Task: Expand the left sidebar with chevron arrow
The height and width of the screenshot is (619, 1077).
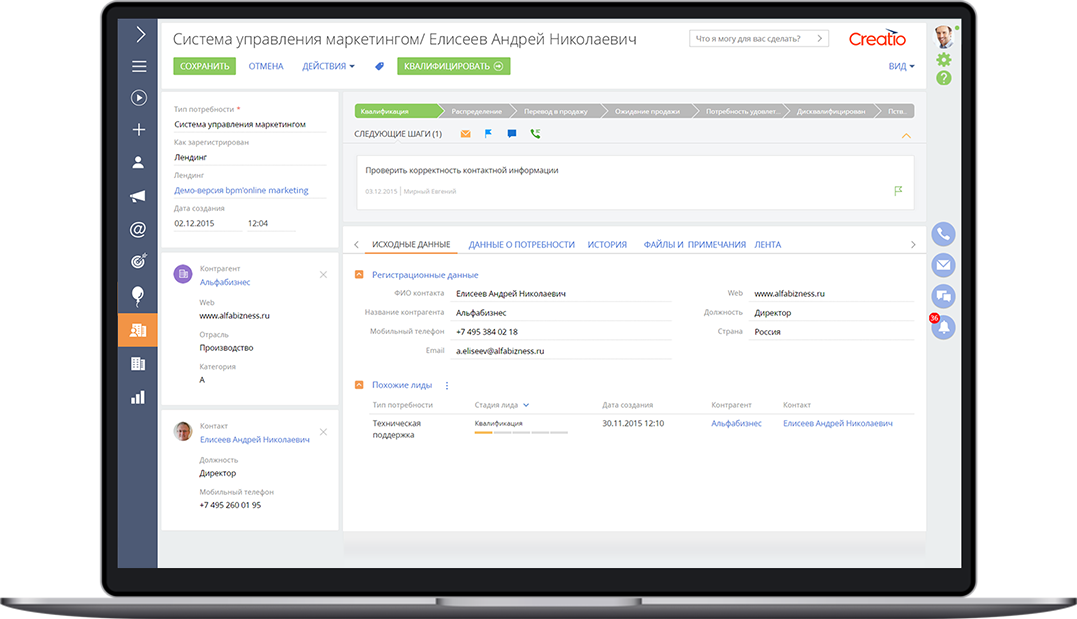Action: click(x=140, y=34)
